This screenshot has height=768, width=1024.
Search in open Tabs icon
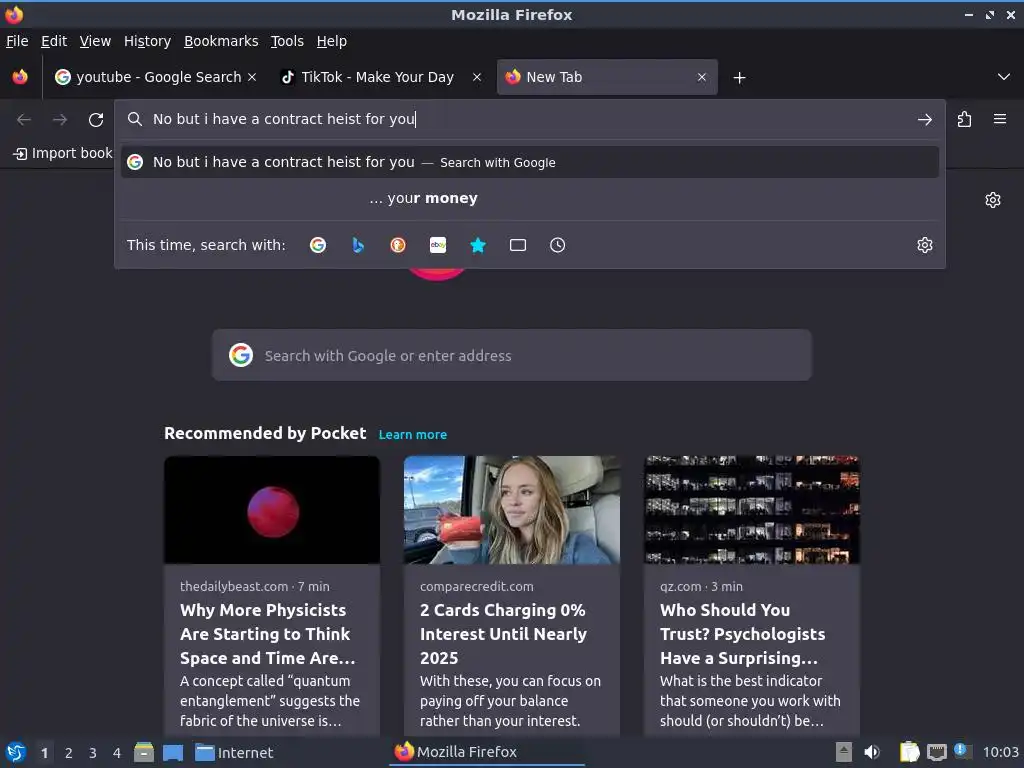(x=518, y=245)
